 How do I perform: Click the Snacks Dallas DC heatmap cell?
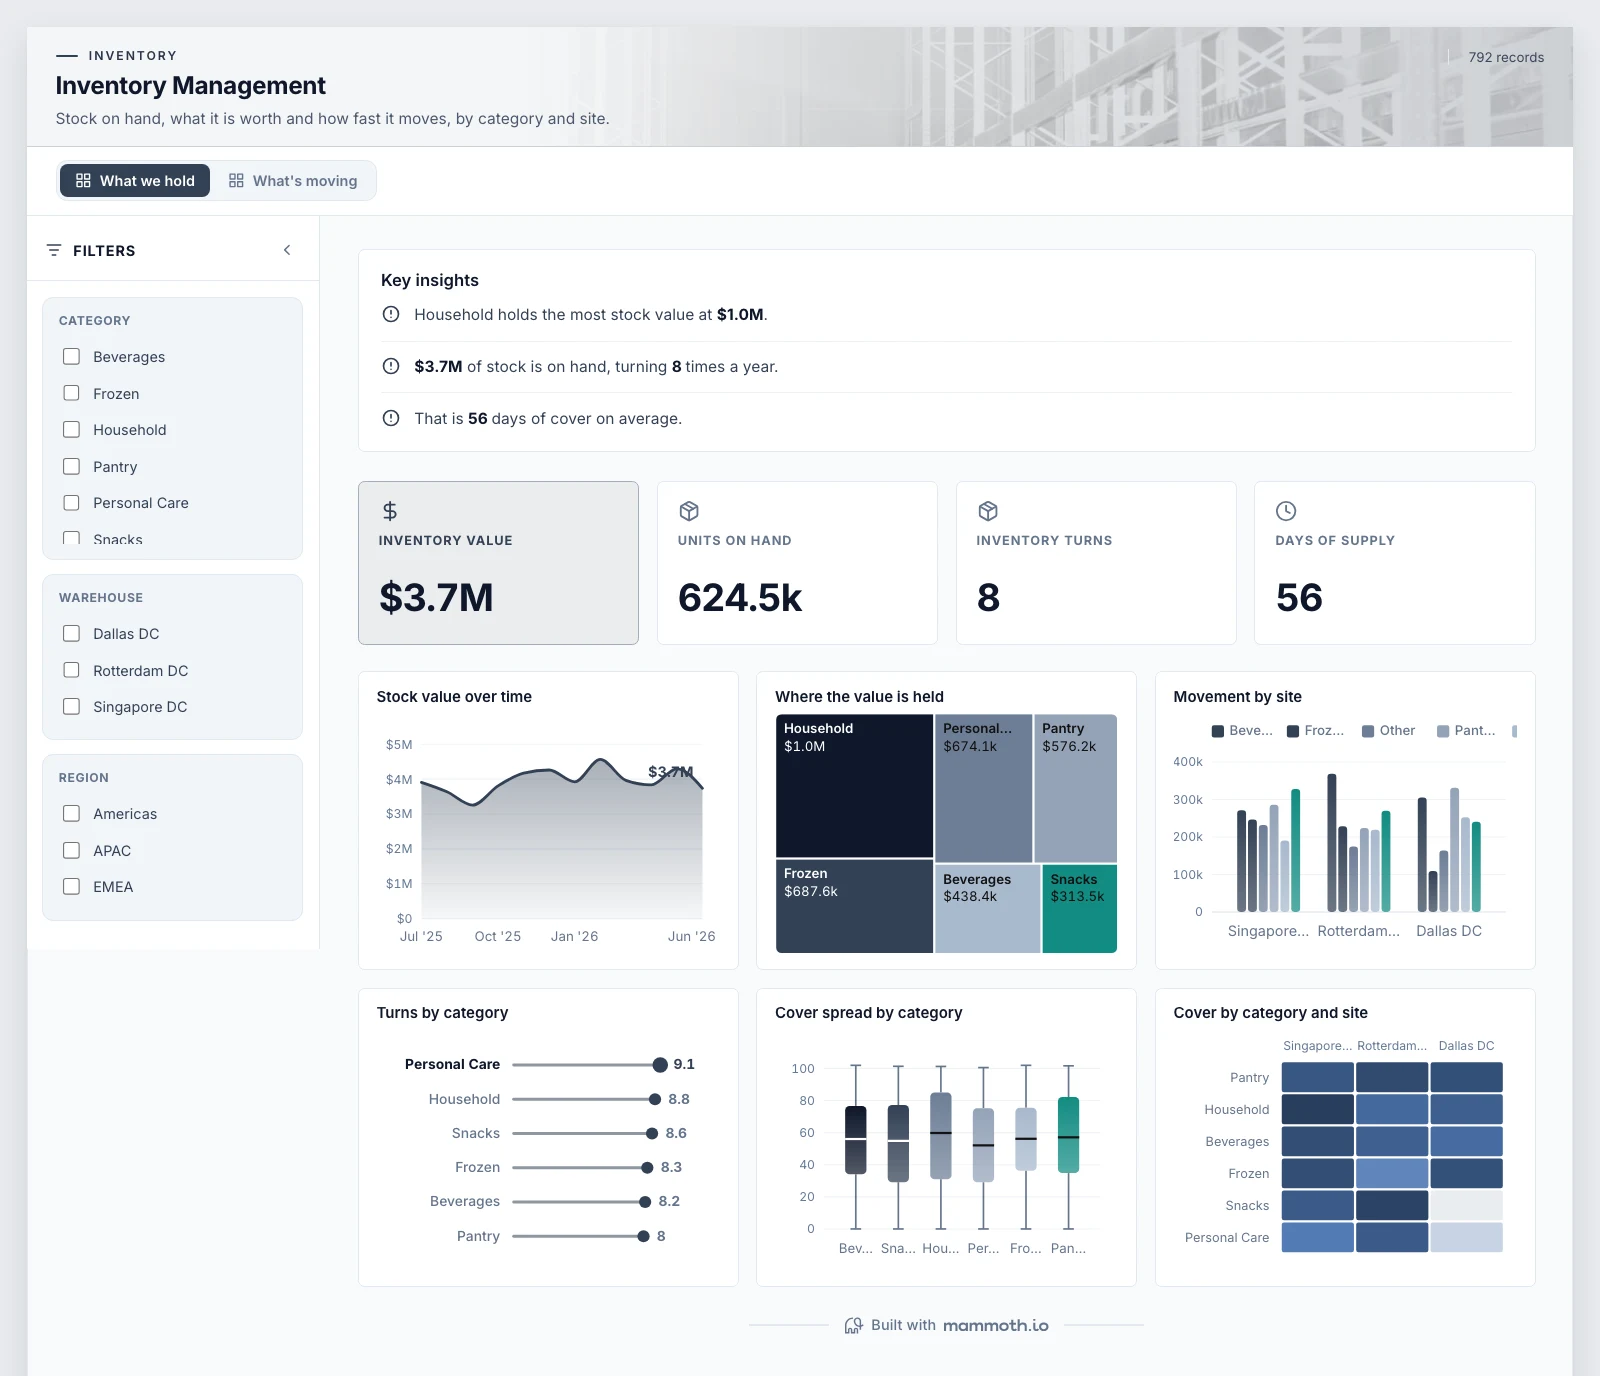tap(1466, 1205)
